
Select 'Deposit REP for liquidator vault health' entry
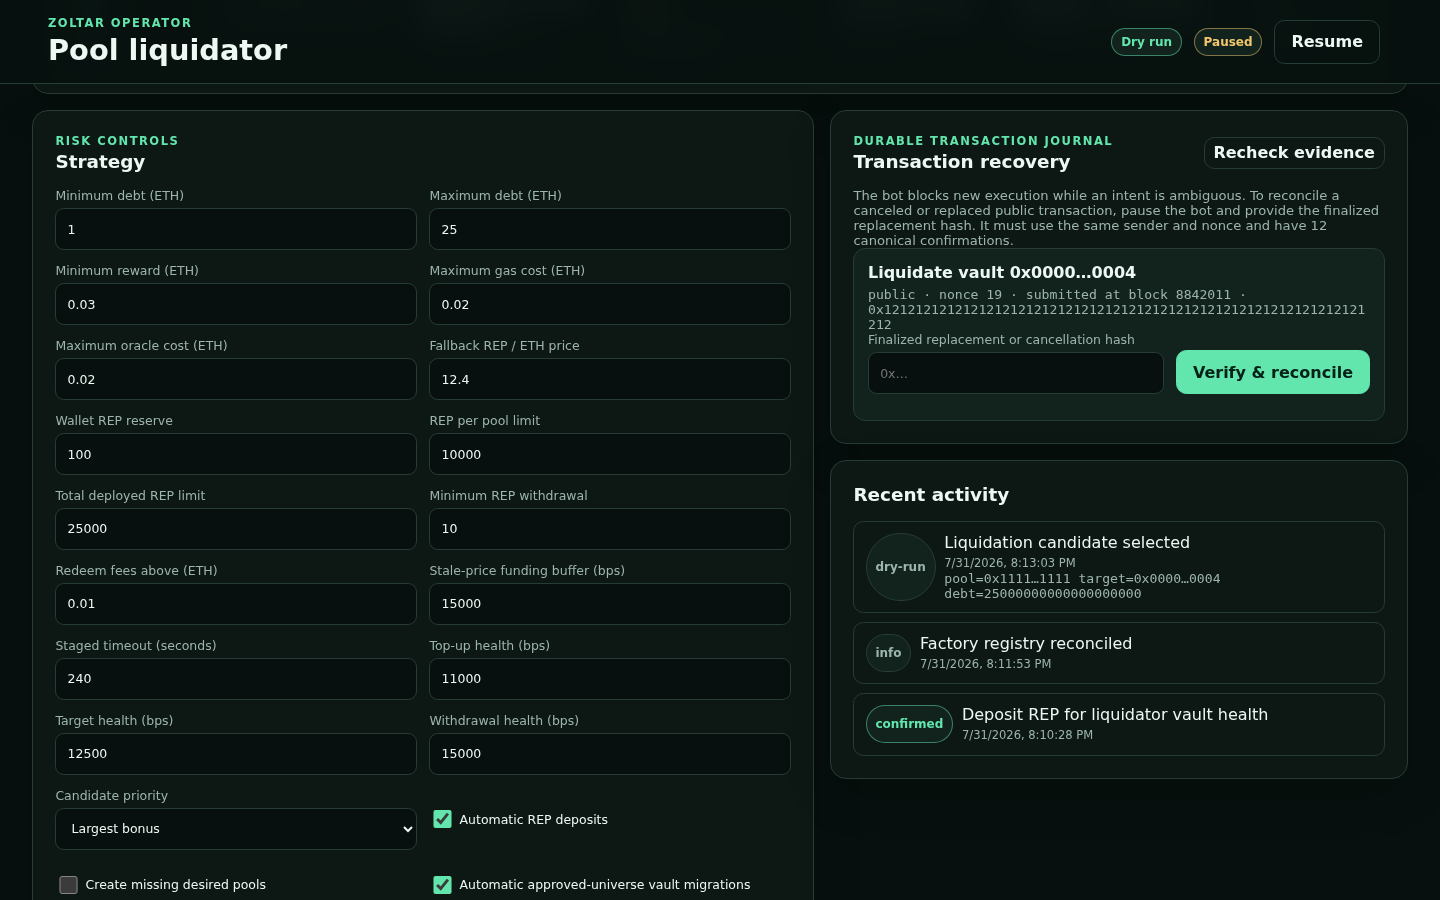pyautogui.click(x=1119, y=724)
